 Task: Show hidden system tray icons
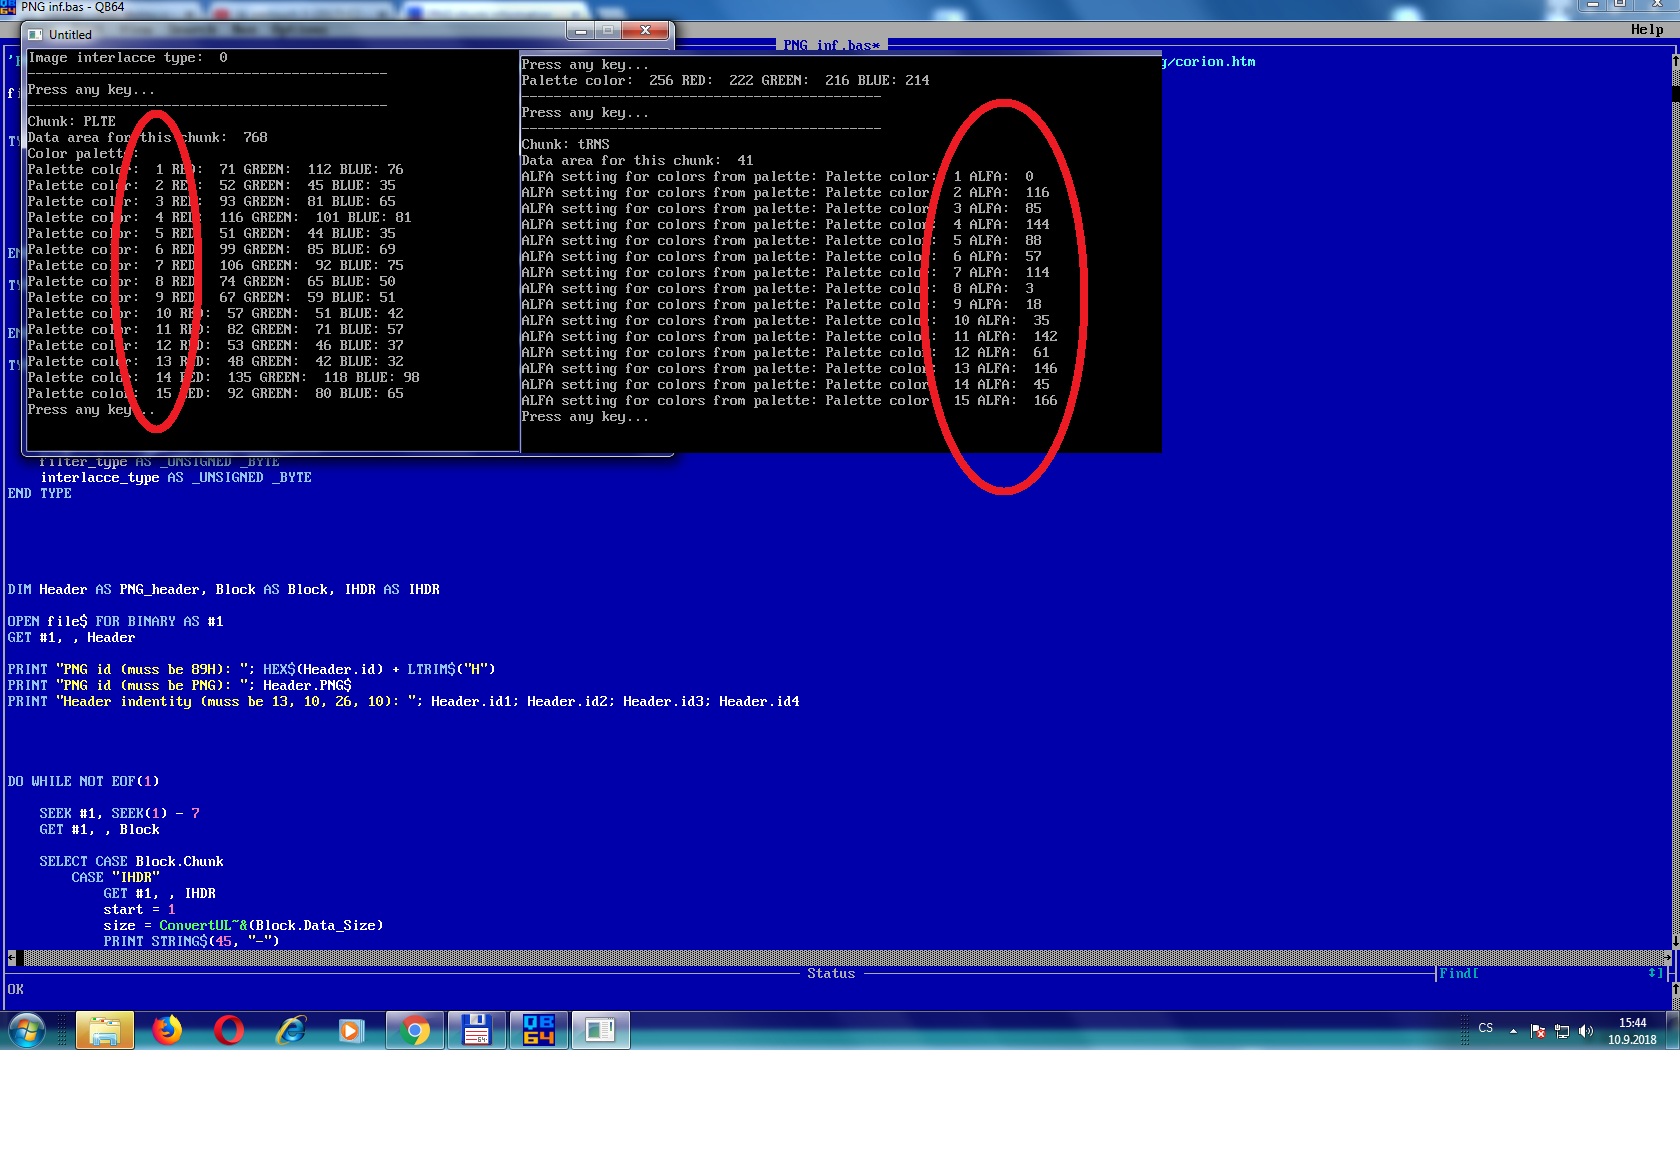(x=1513, y=1031)
